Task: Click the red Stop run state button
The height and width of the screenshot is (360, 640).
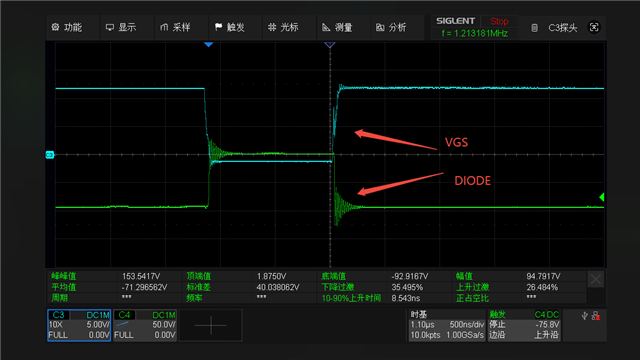Action: click(499, 21)
